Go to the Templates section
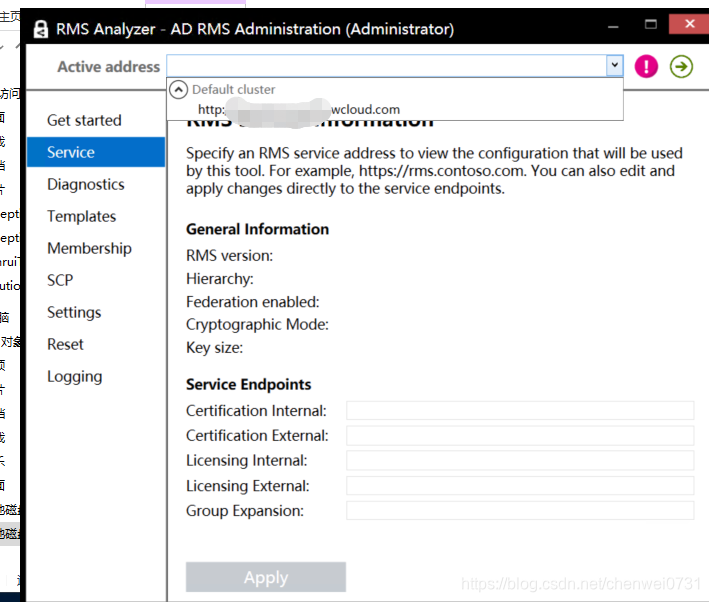The width and height of the screenshot is (709, 602). (82, 216)
